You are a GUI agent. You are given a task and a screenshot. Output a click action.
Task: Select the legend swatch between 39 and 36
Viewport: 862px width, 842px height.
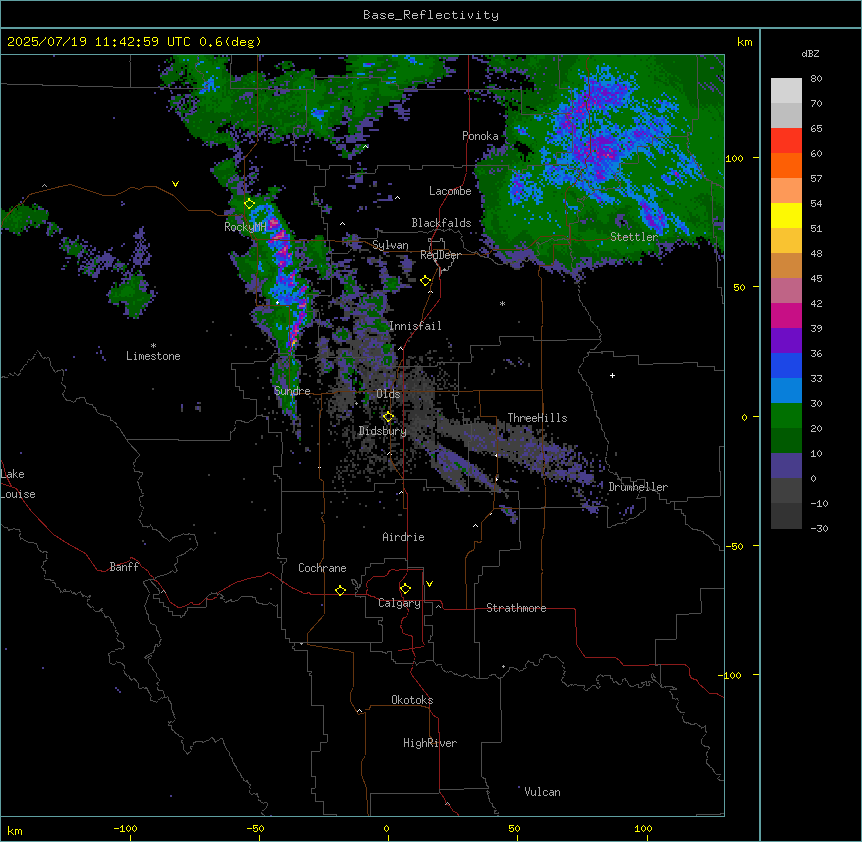click(x=786, y=341)
